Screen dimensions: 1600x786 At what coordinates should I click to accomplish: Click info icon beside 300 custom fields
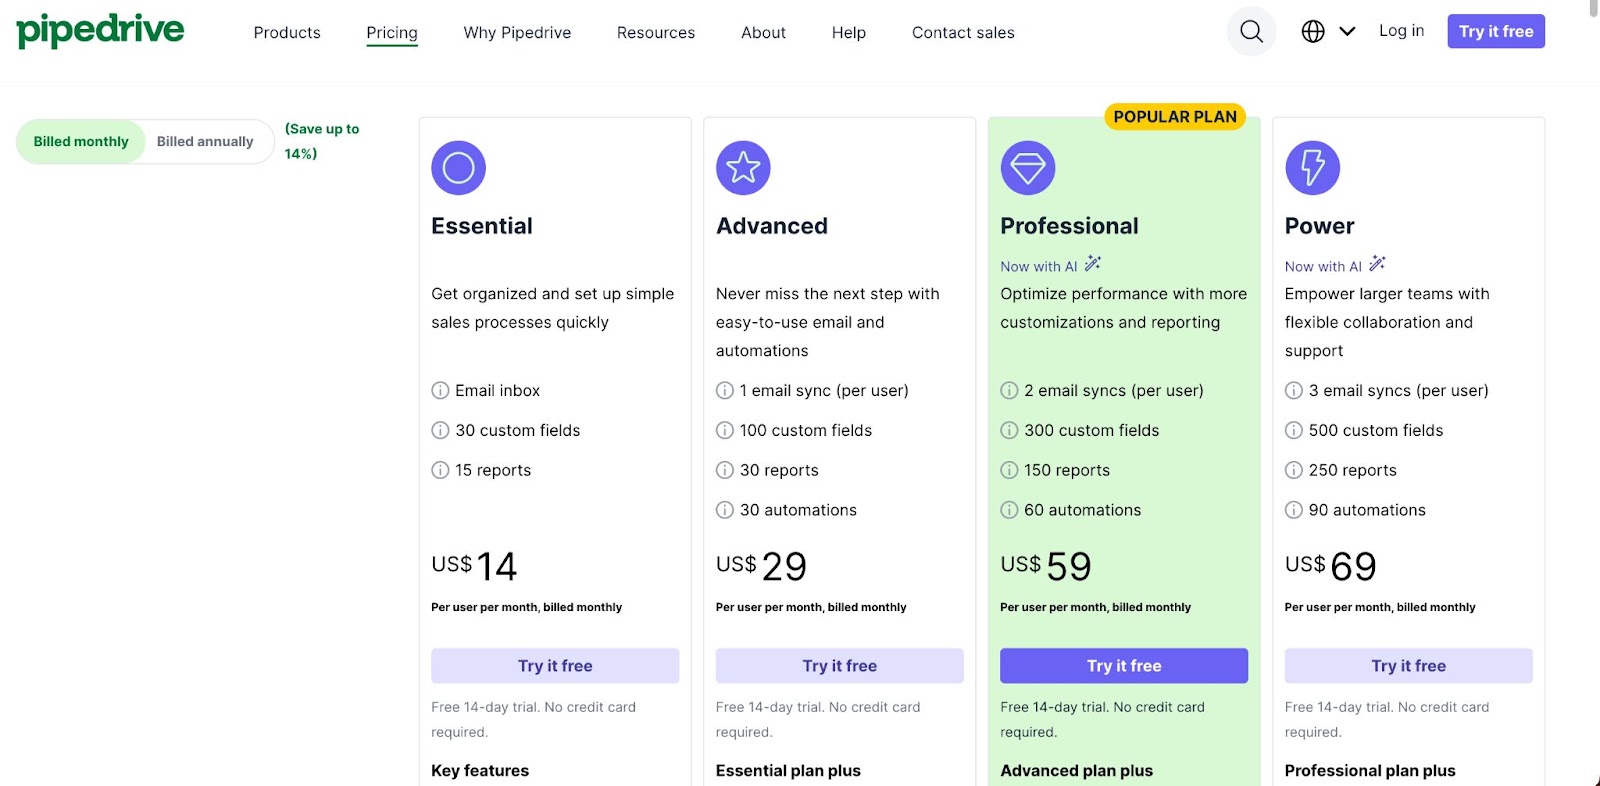(x=1009, y=431)
